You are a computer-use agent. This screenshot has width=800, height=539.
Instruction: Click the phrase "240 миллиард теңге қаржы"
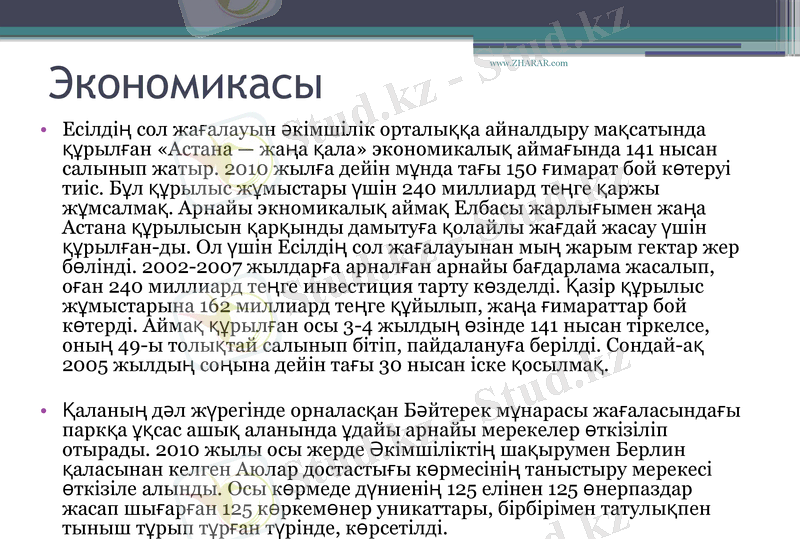(x=531, y=189)
